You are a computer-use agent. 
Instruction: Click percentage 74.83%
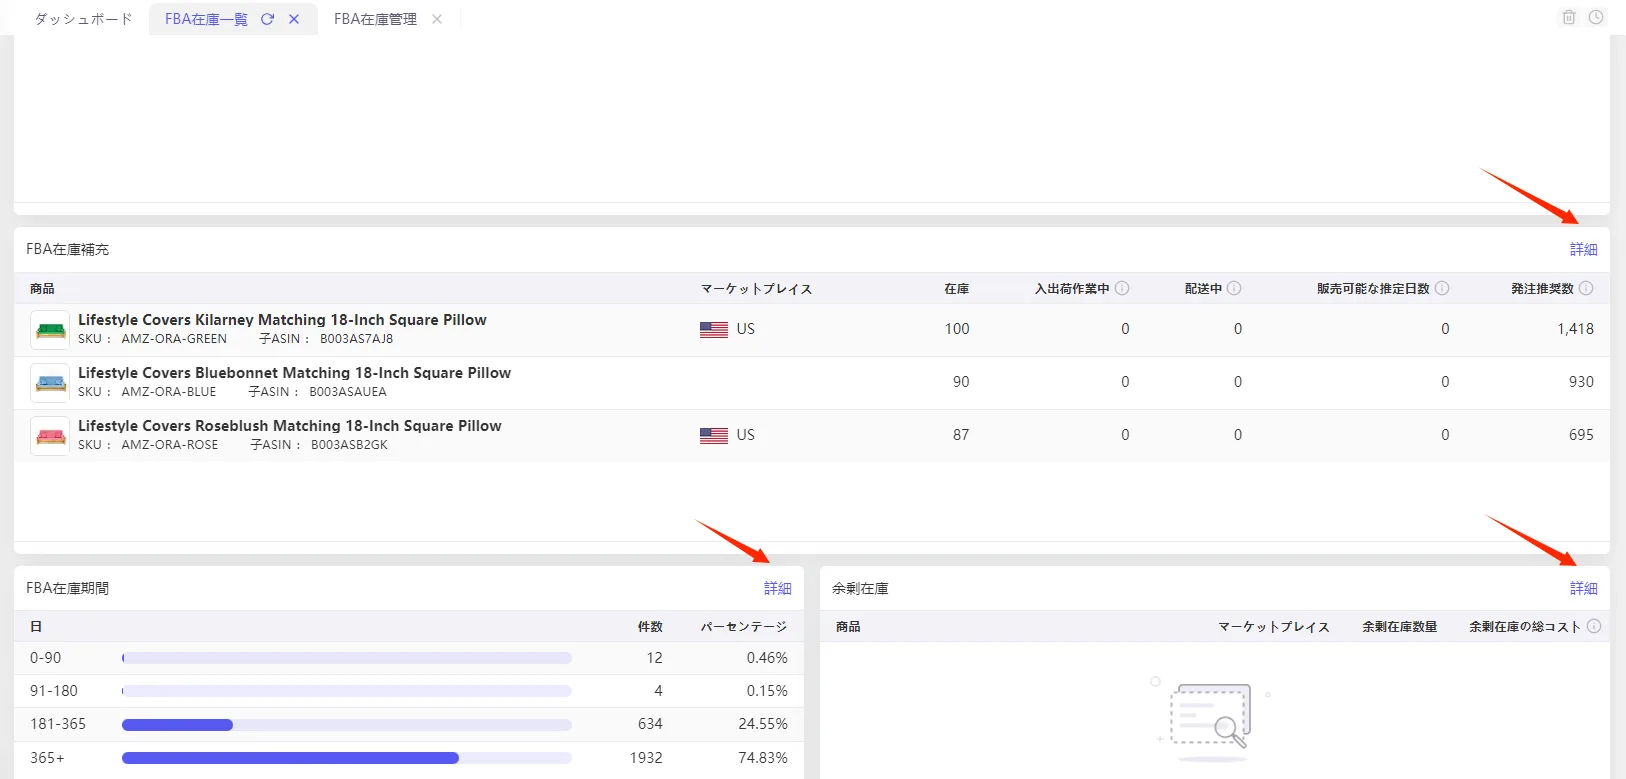click(763, 758)
